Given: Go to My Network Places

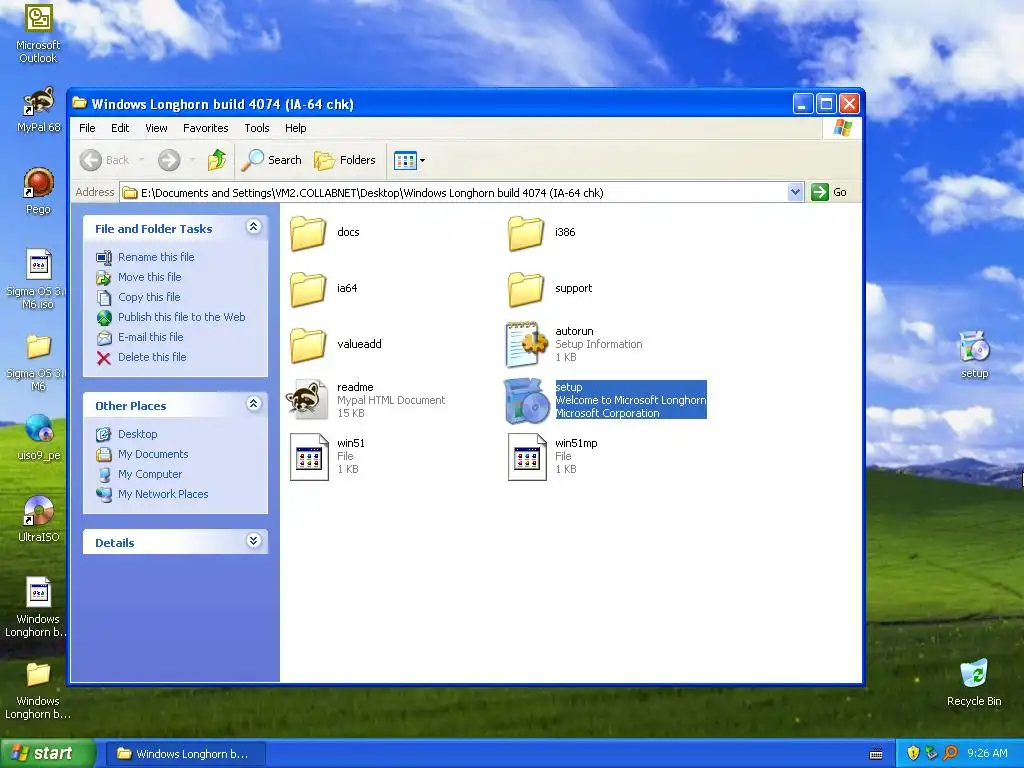Looking at the screenshot, I should tap(163, 494).
